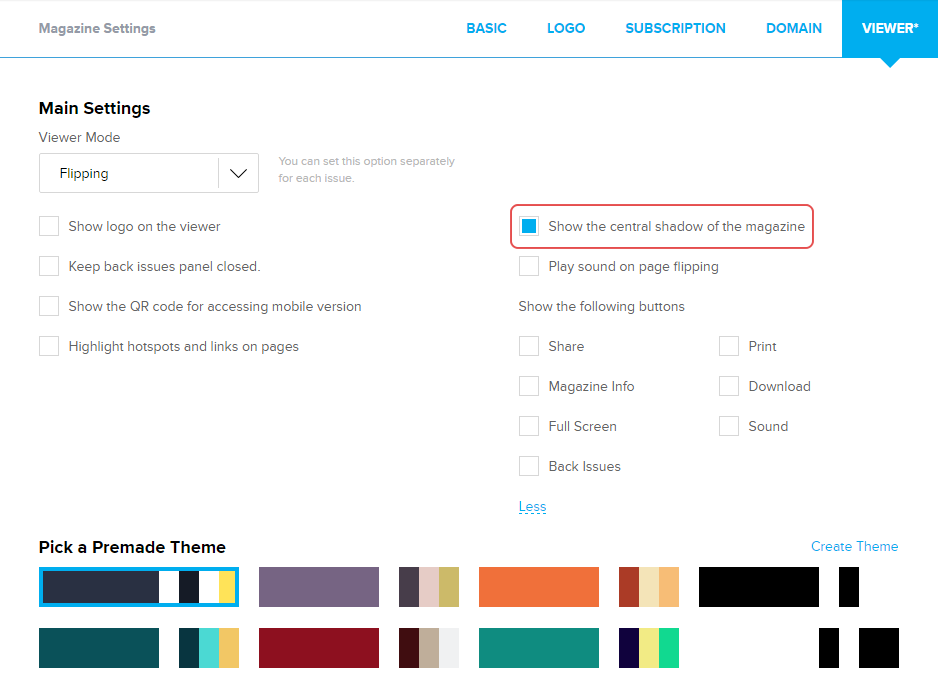Go to the SUBSCRIPTION tab

pyautogui.click(x=675, y=28)
